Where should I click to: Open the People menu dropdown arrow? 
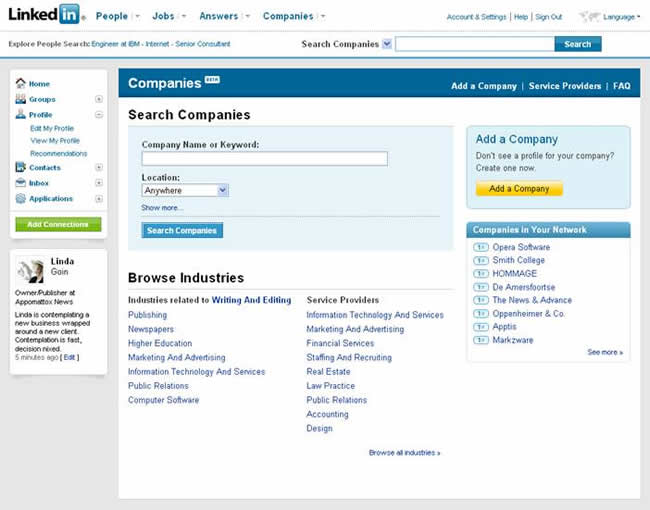pos(138,17)
